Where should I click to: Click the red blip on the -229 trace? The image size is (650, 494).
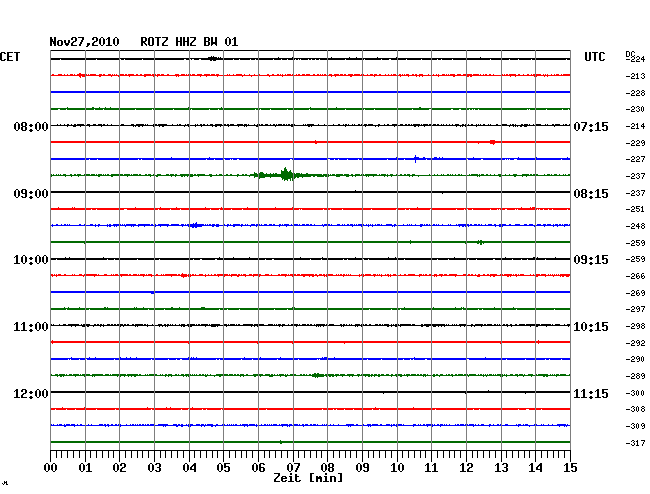point(492,142)
